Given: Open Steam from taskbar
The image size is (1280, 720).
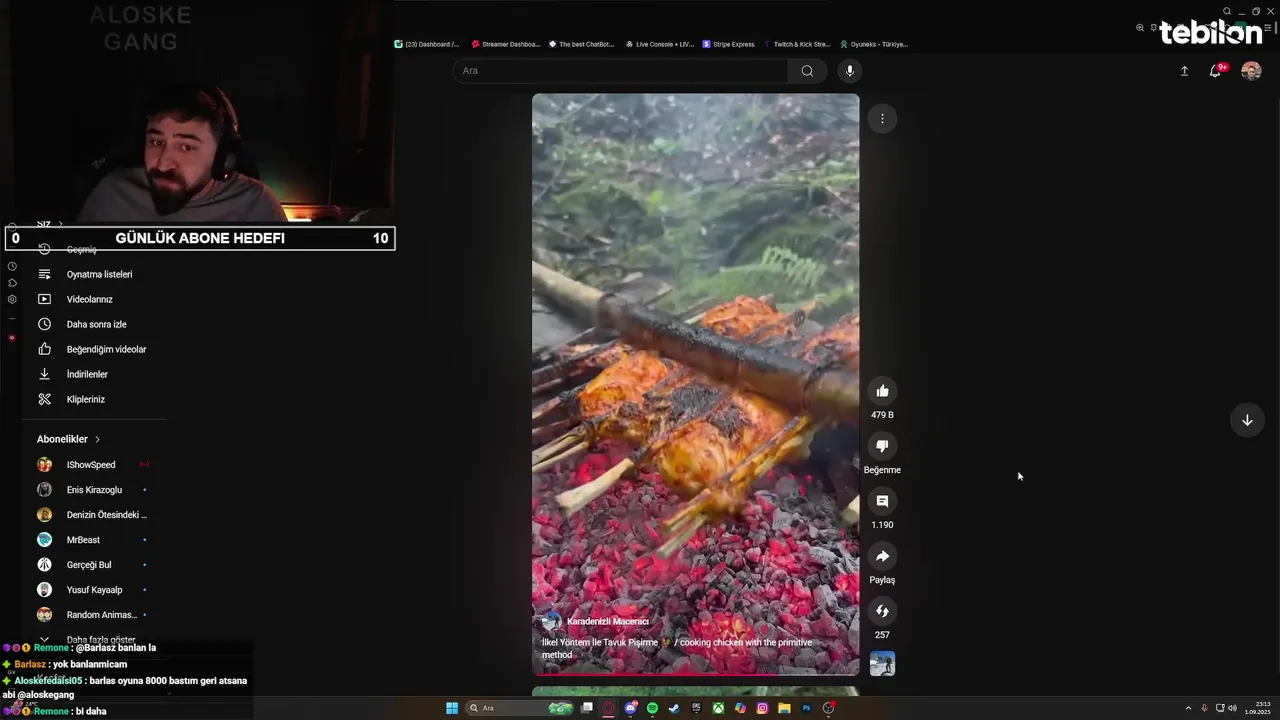Looking at the screenshot, I should tap(674, 708).
